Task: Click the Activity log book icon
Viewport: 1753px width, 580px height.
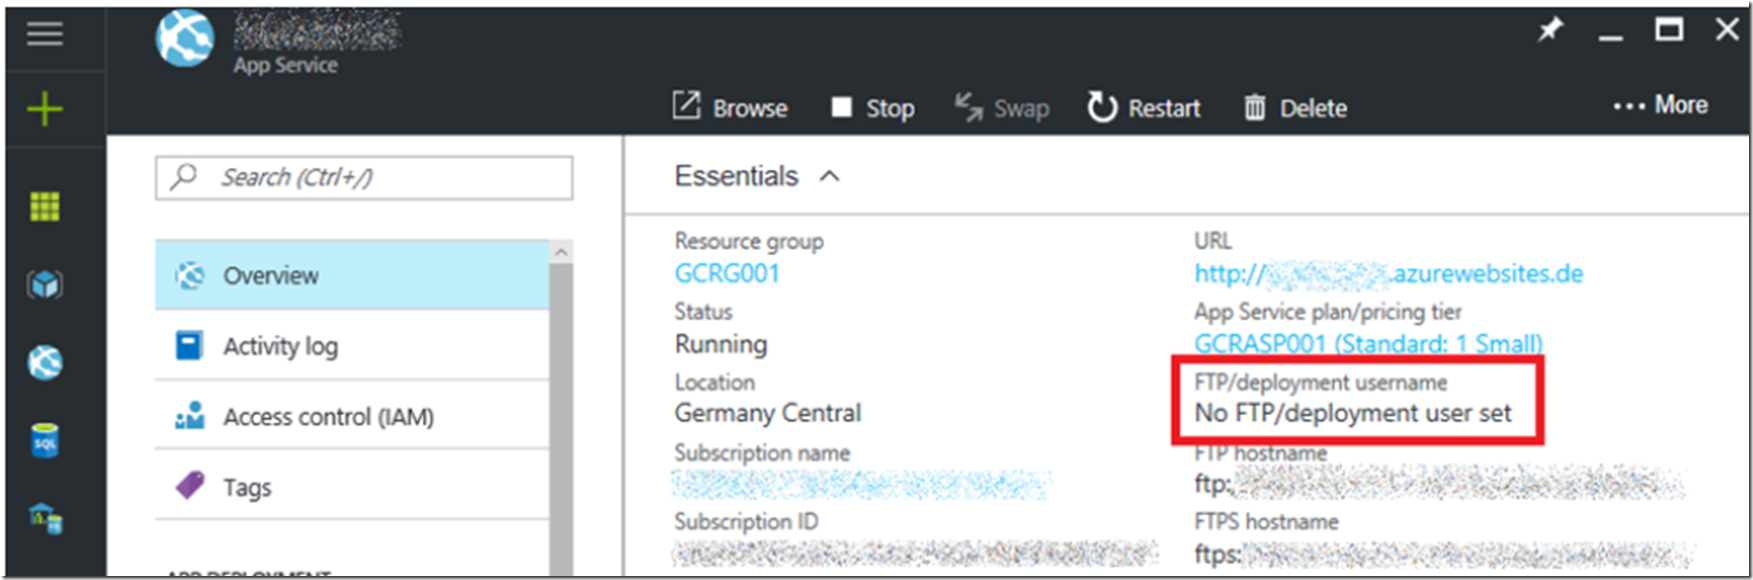Action: click(189, 345)
